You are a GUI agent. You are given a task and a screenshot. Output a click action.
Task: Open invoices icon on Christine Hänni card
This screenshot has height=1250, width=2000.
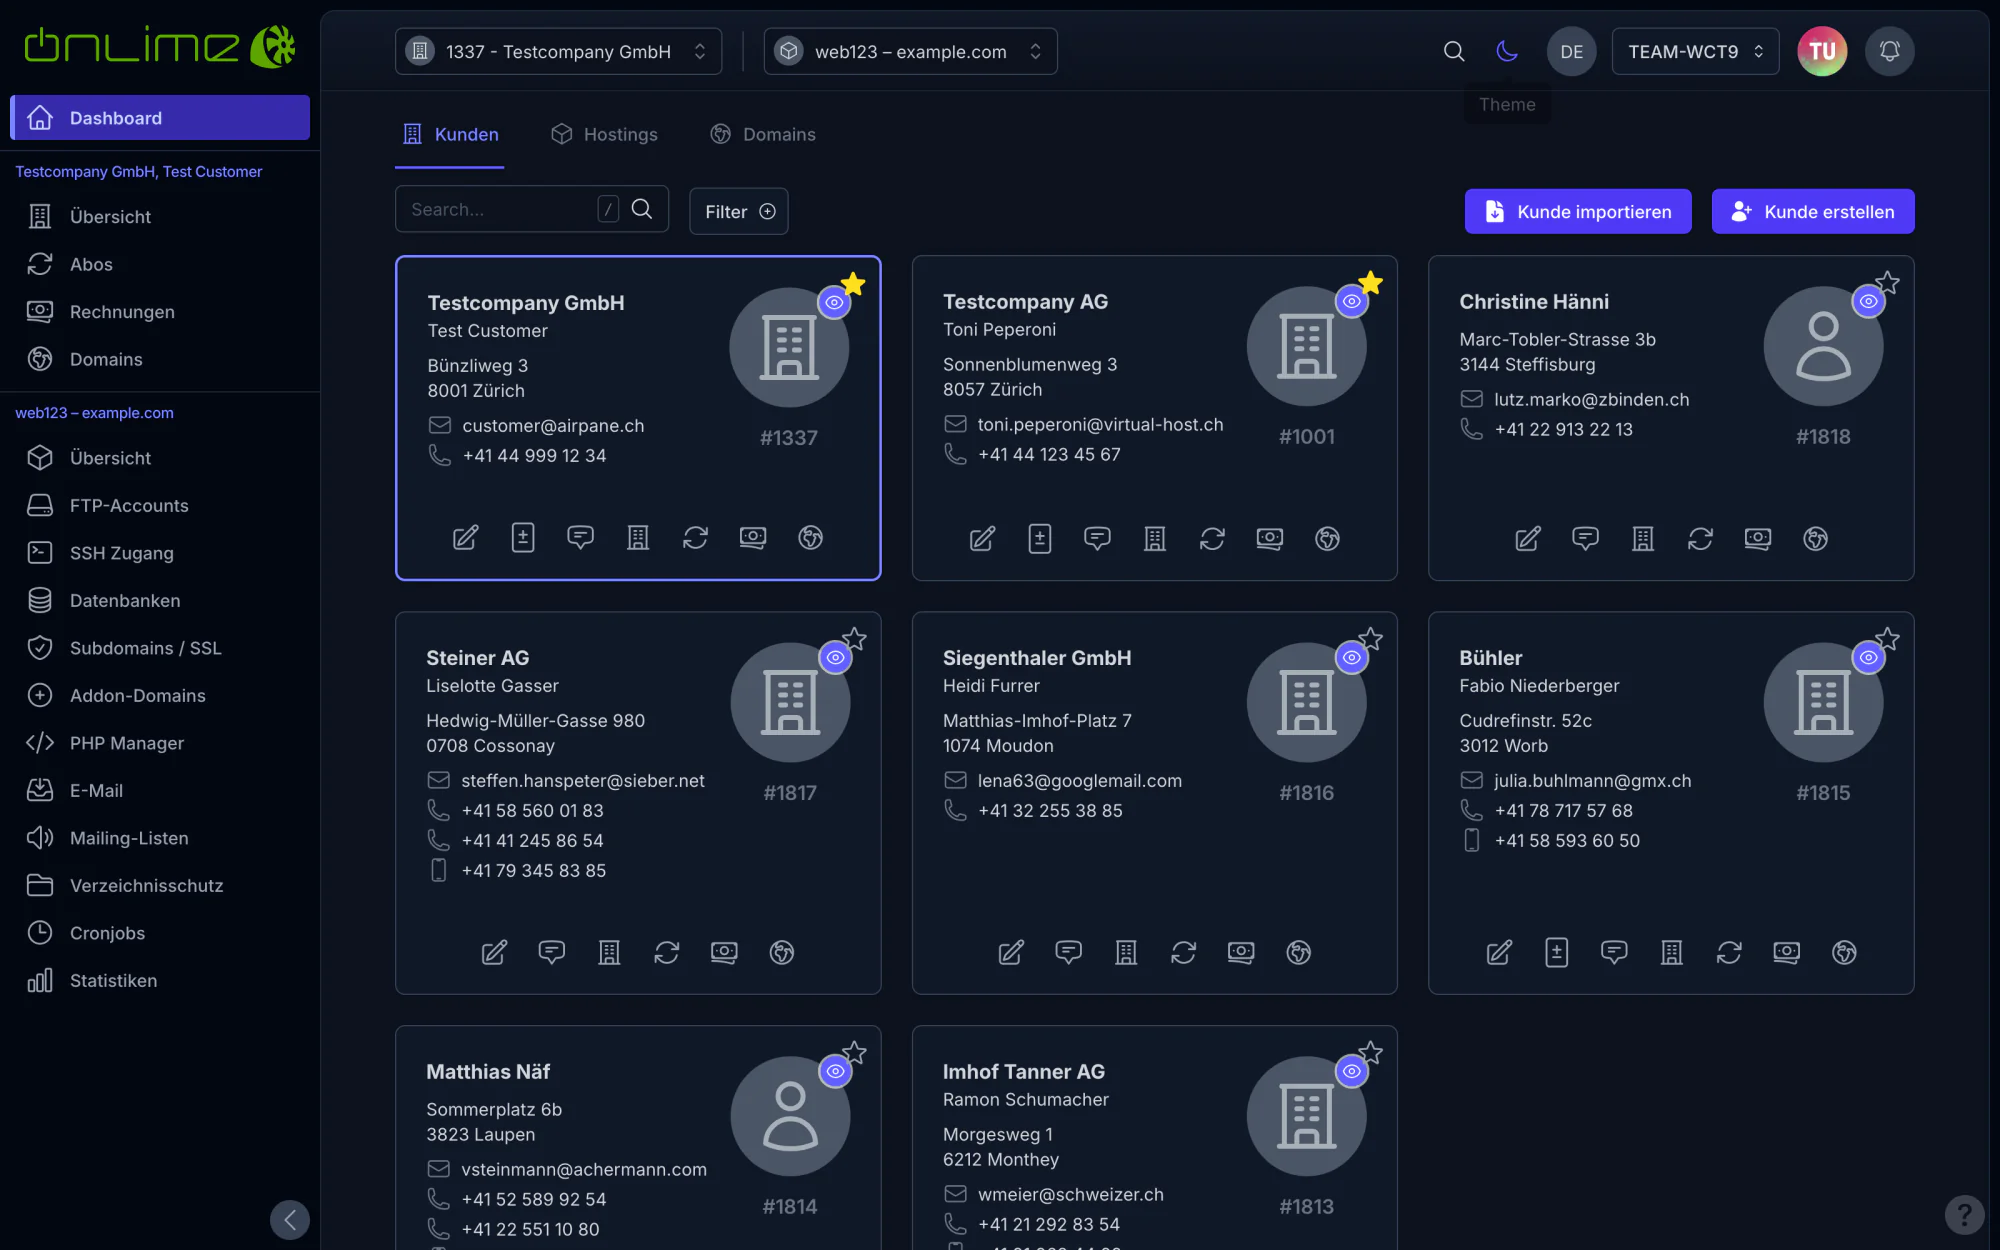[x=1758, y=539]
